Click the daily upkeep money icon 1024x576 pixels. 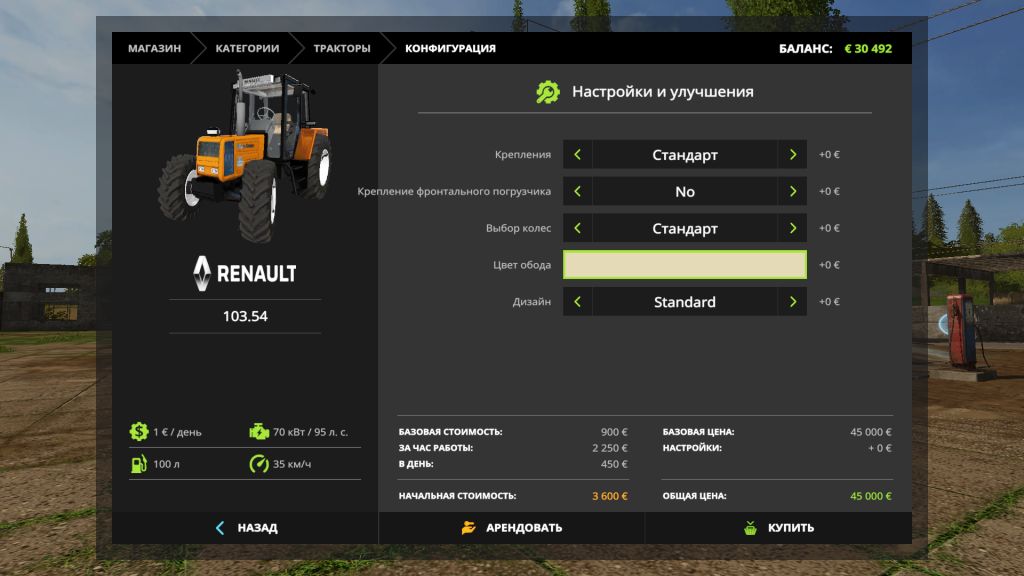pyautogui.click(x=138, y=432)
